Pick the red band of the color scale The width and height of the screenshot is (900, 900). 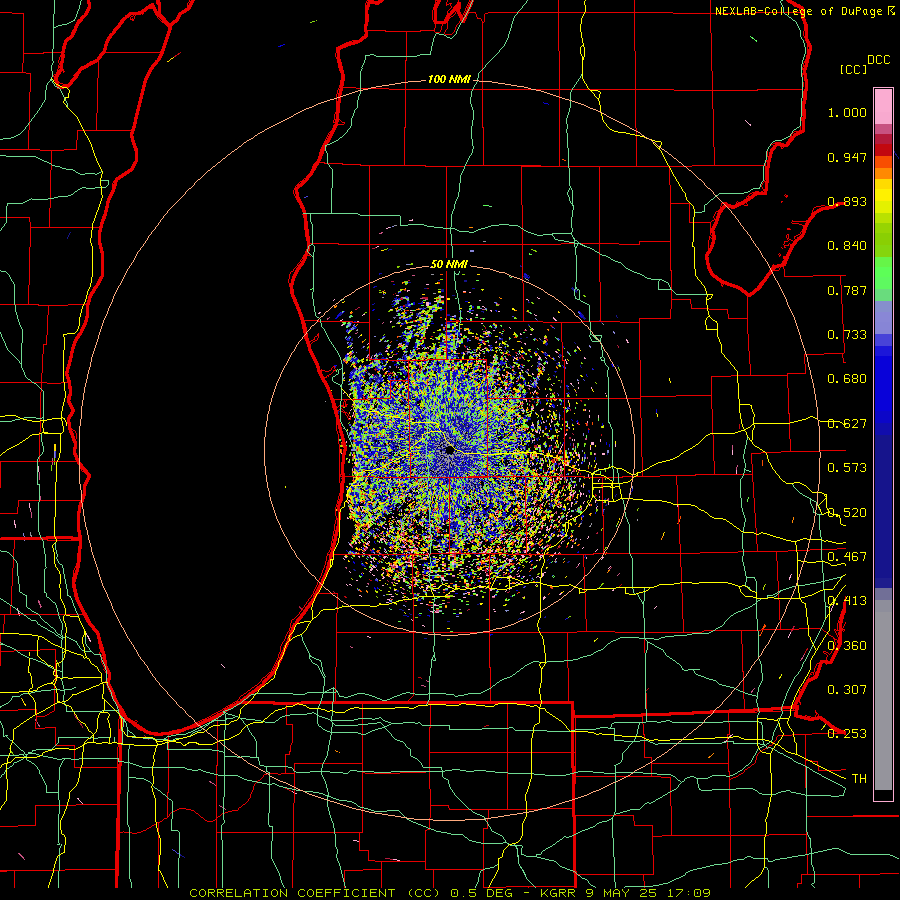(883, 150)
